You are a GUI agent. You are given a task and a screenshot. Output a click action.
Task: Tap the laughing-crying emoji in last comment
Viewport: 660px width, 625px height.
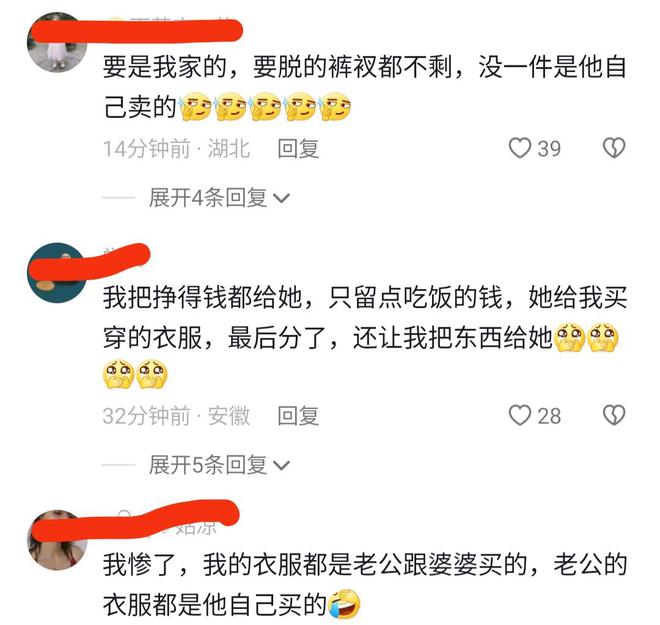click(344, 604)
